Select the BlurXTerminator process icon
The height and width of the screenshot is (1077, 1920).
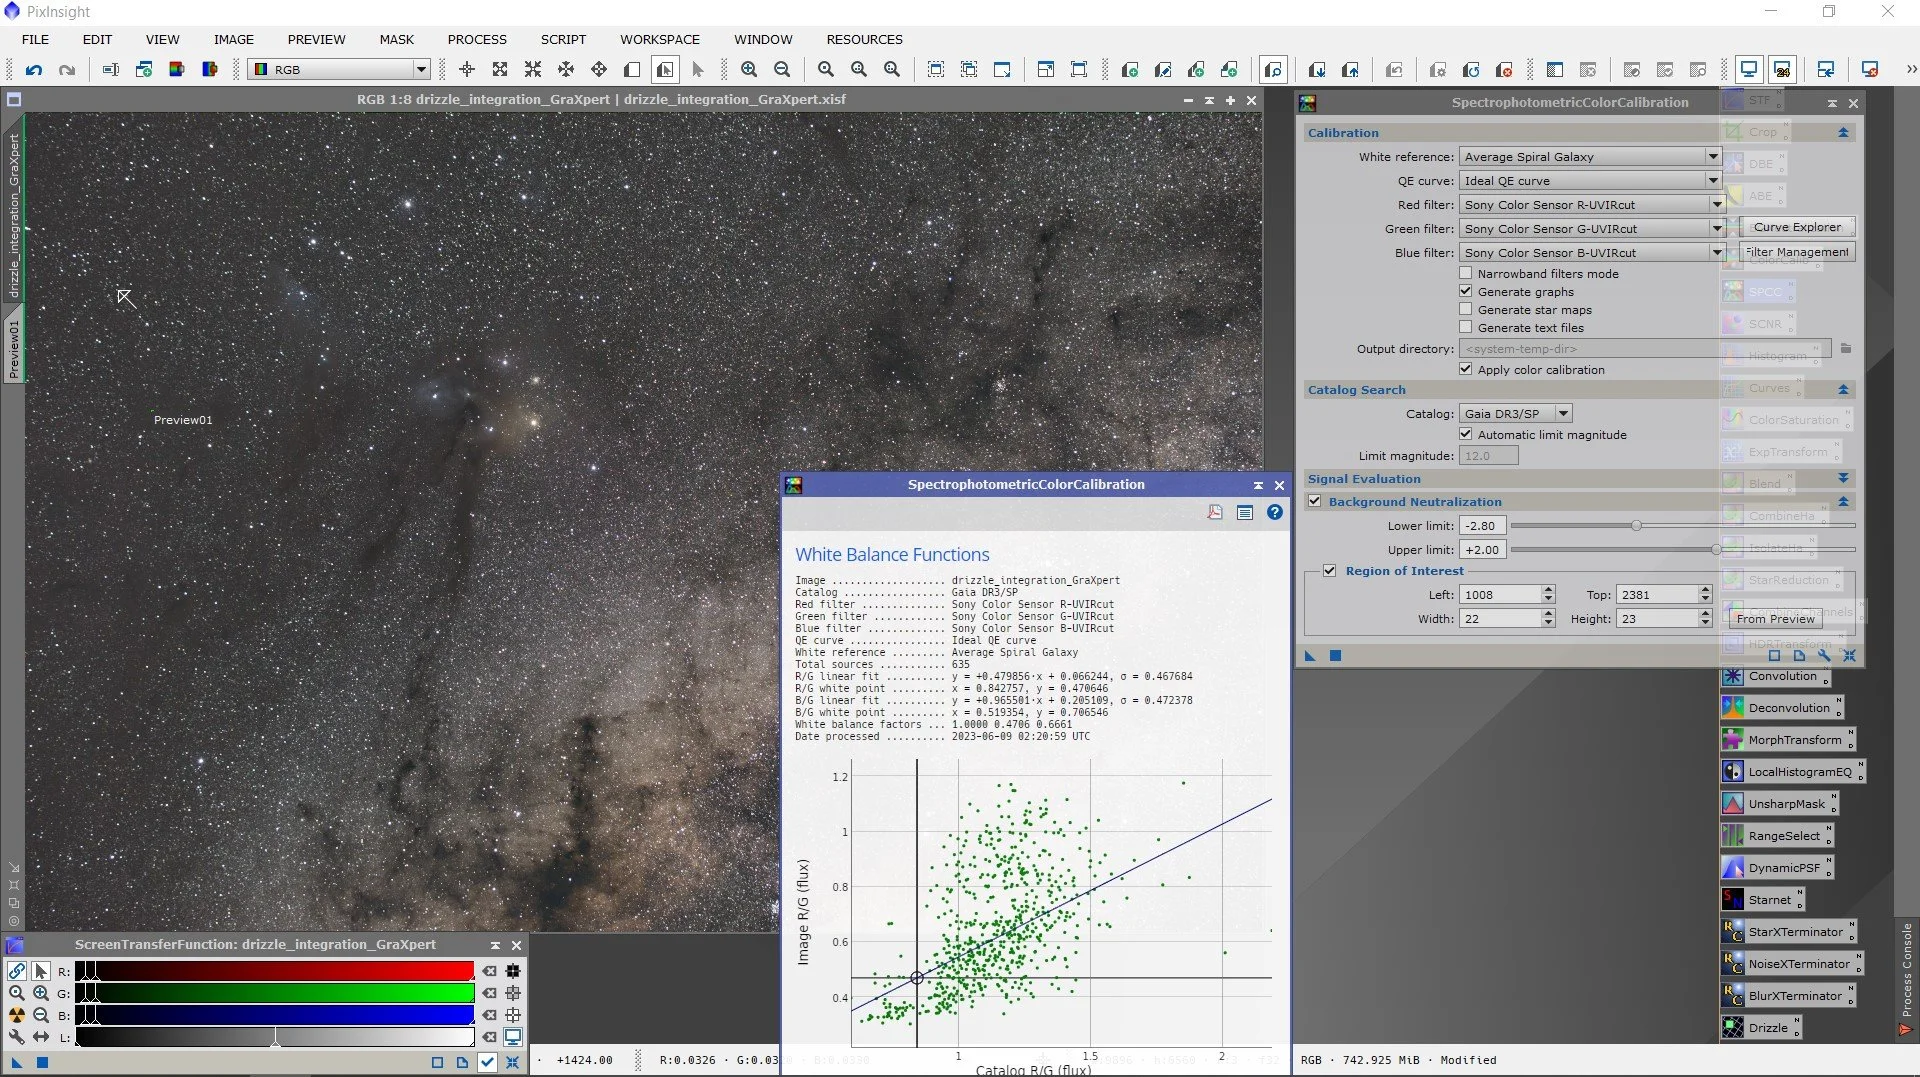click(x=1789, y=995)
